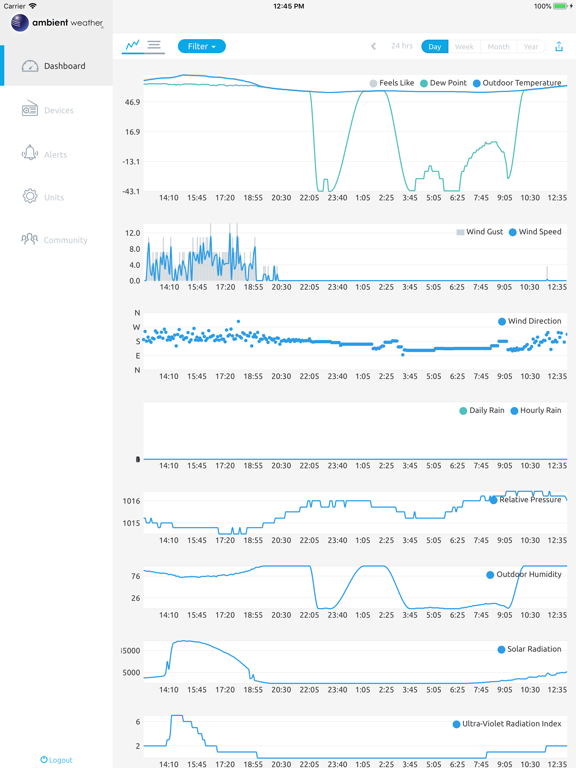The width and height of the screenshot is (576, 768).
Task: Click the temperature chart plot area
Action: pyautogui.click(x=355, y=134)
